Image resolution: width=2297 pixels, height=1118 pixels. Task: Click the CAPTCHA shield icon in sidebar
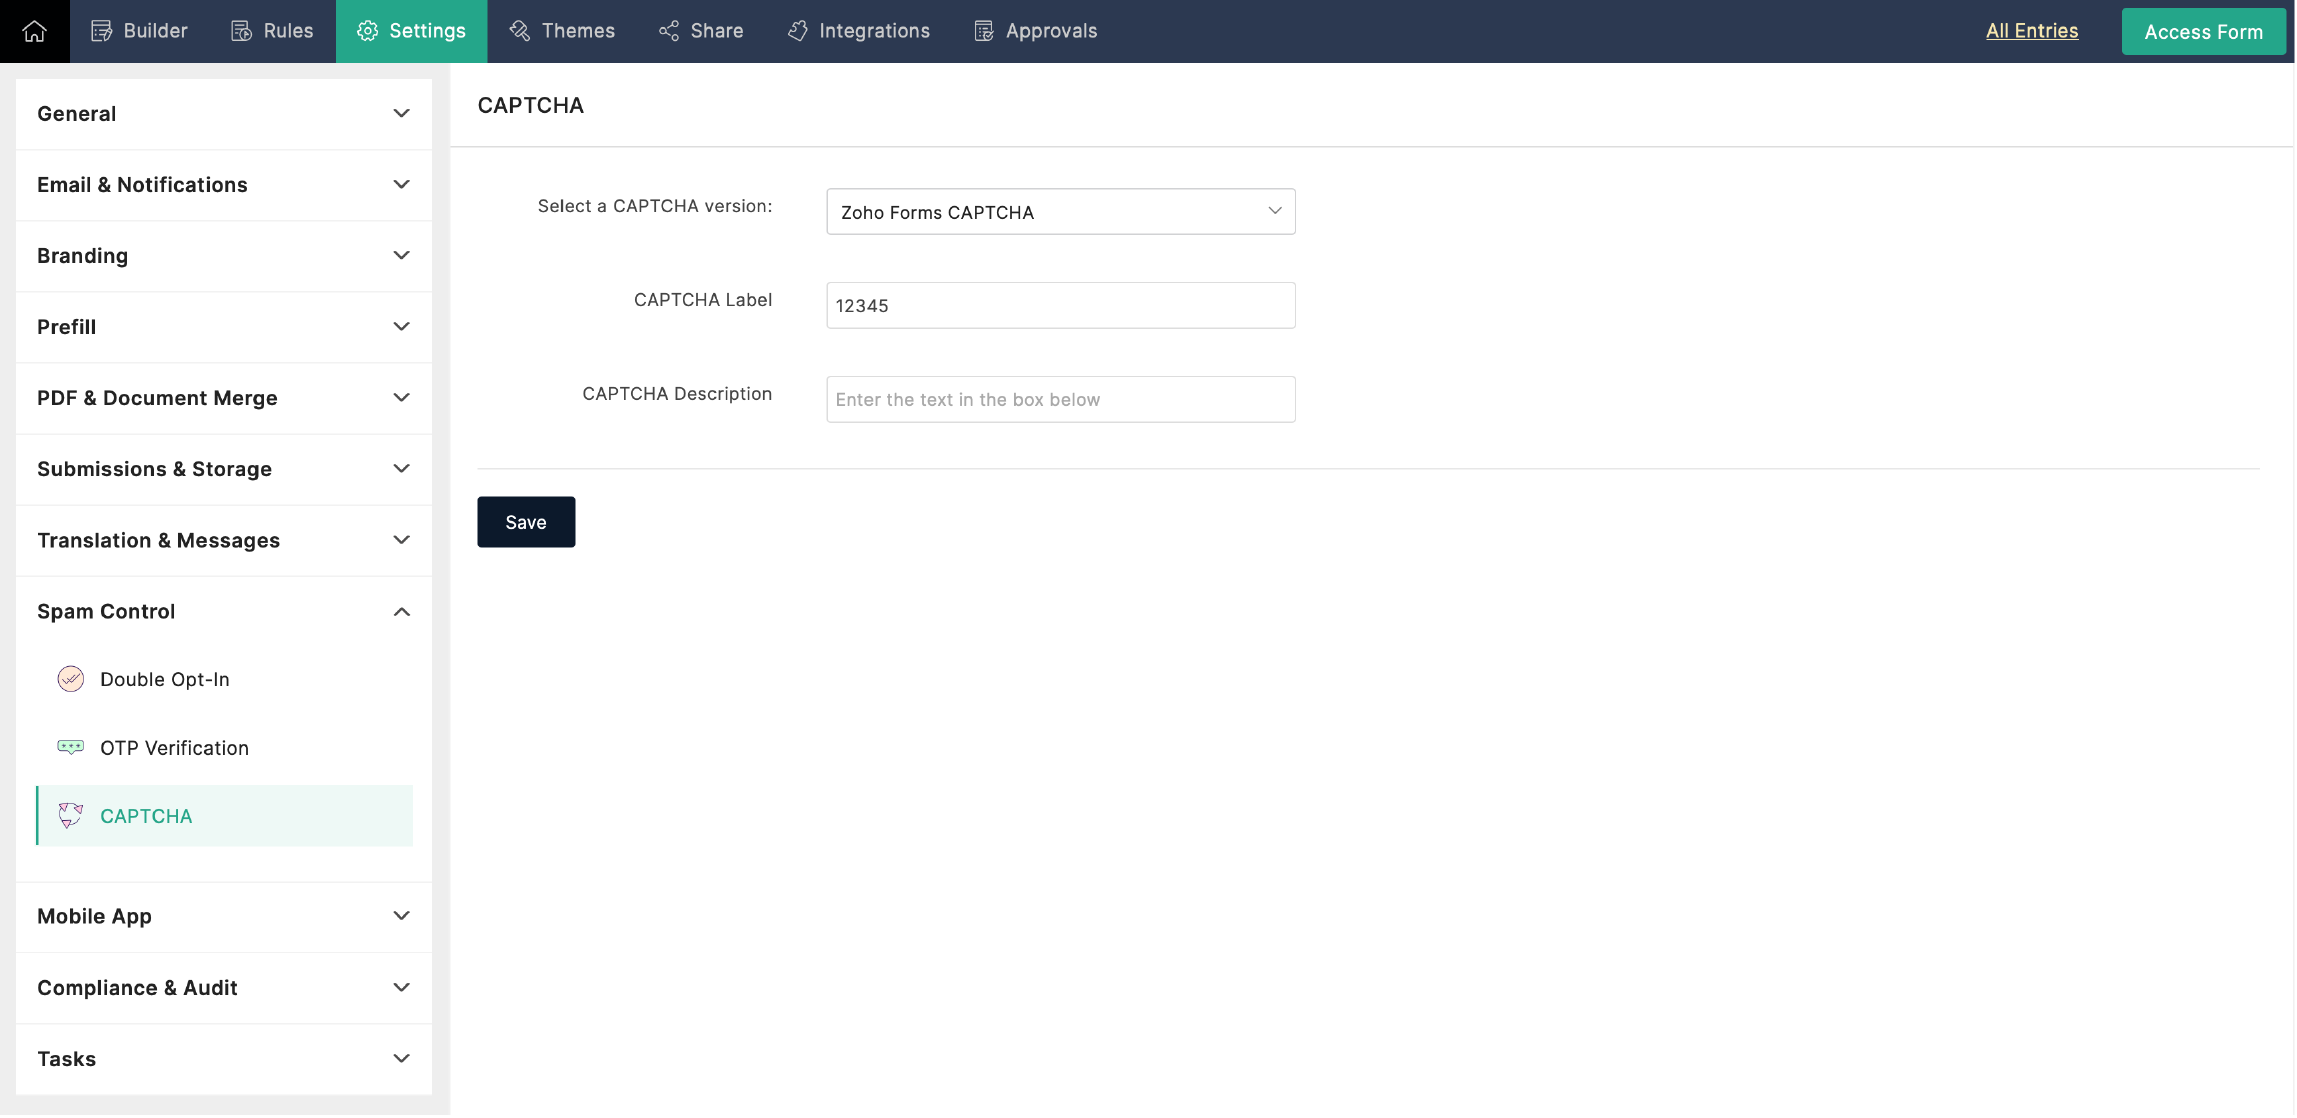tap(70, 816)
